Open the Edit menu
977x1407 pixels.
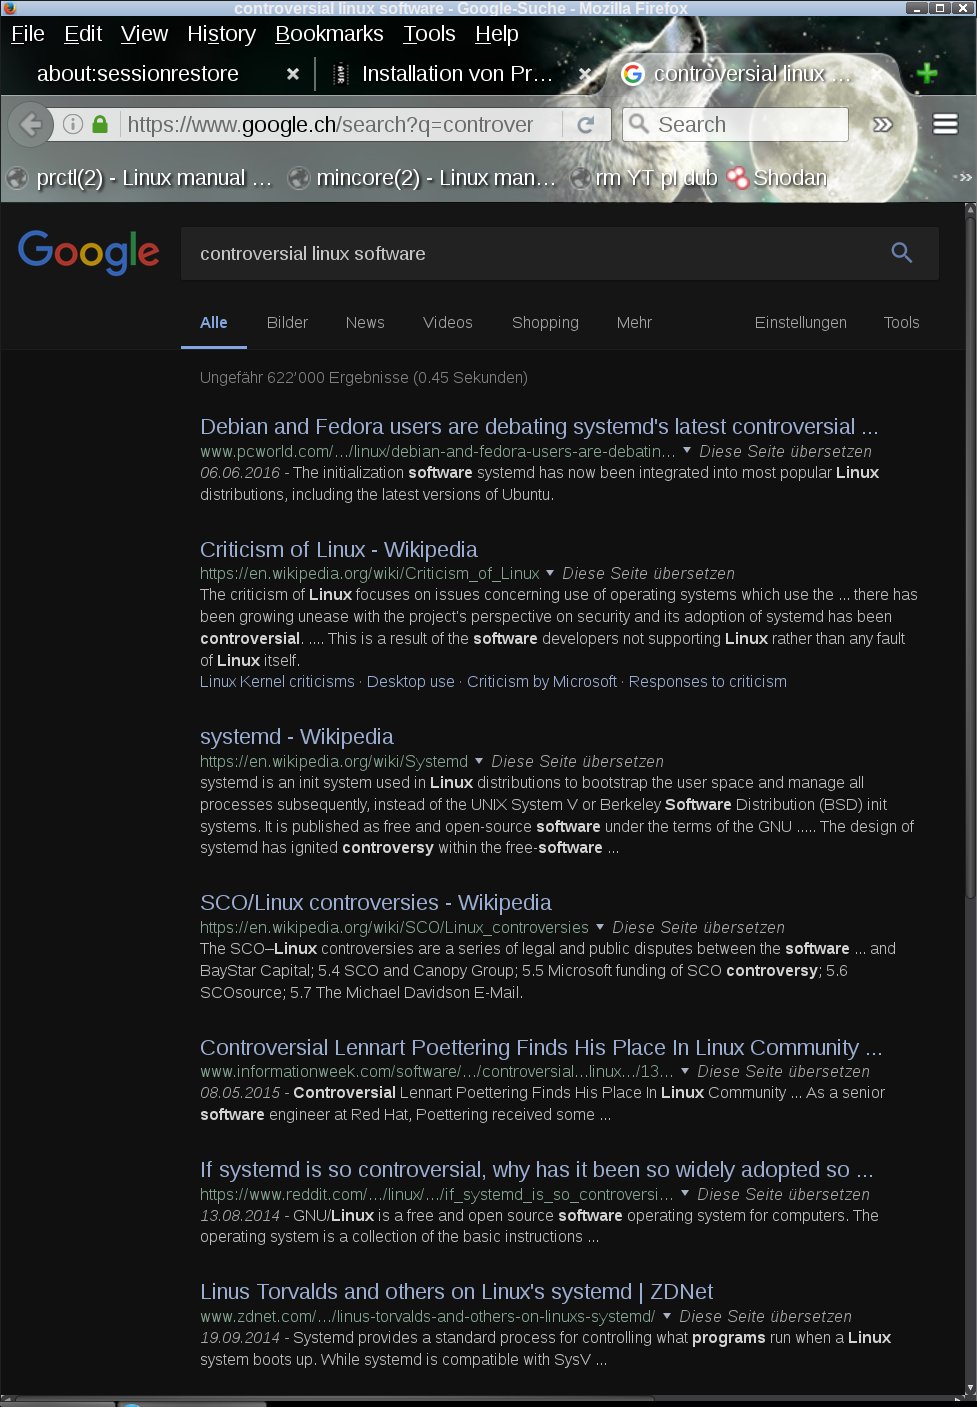tap(83, 34)
